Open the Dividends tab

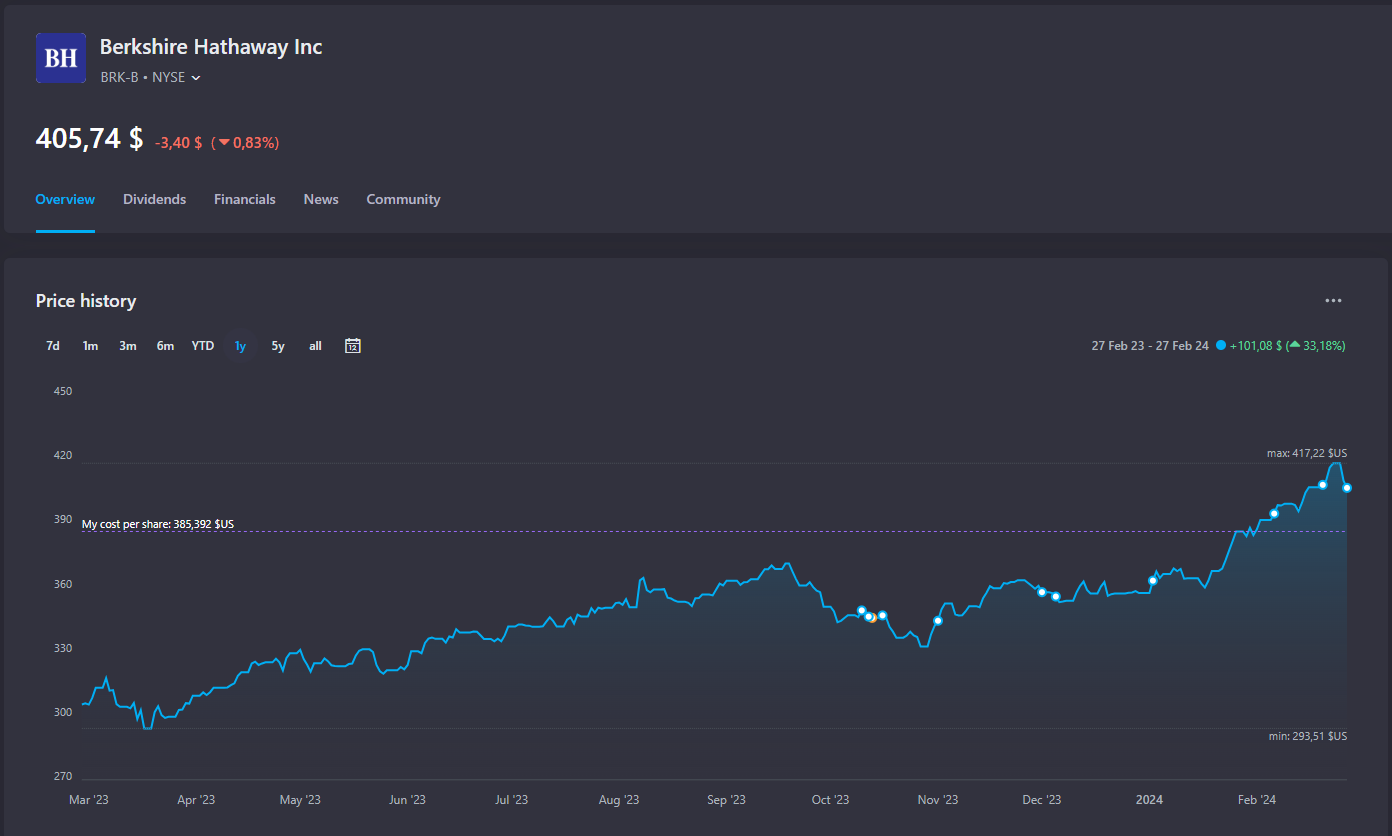click(x=155, y=199)
